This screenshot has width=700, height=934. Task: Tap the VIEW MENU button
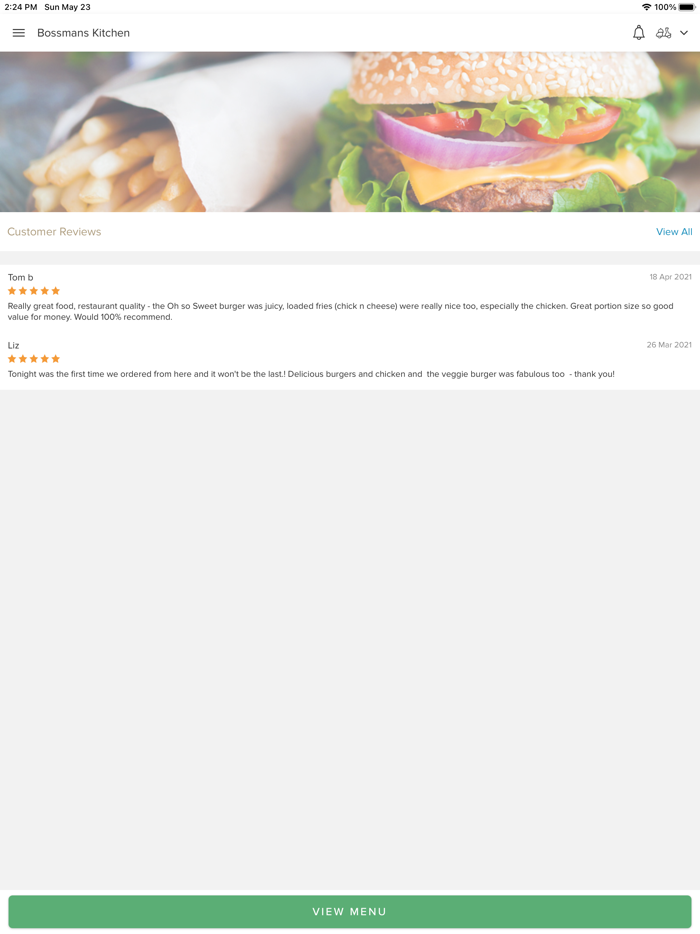(350, 911)
